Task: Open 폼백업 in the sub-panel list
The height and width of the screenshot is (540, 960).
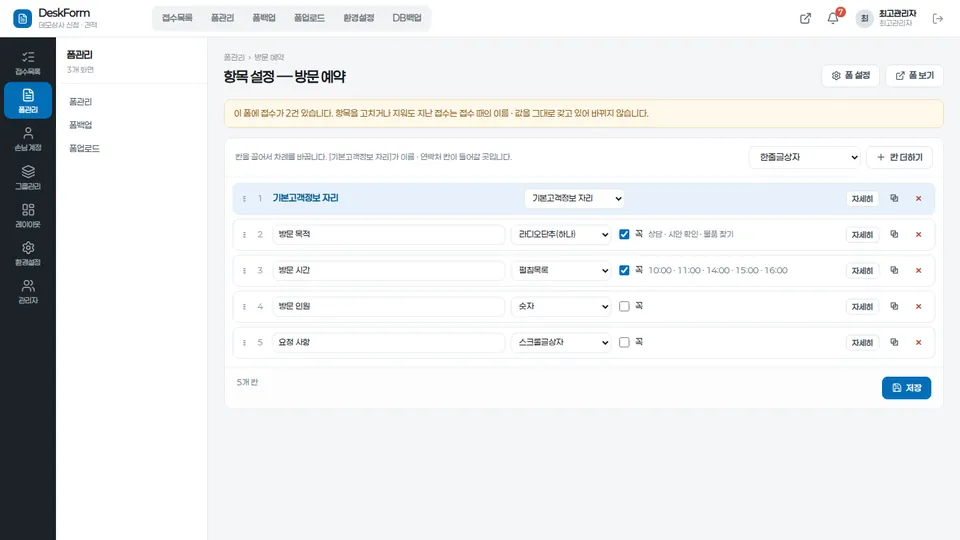Action: coord(80,125)
